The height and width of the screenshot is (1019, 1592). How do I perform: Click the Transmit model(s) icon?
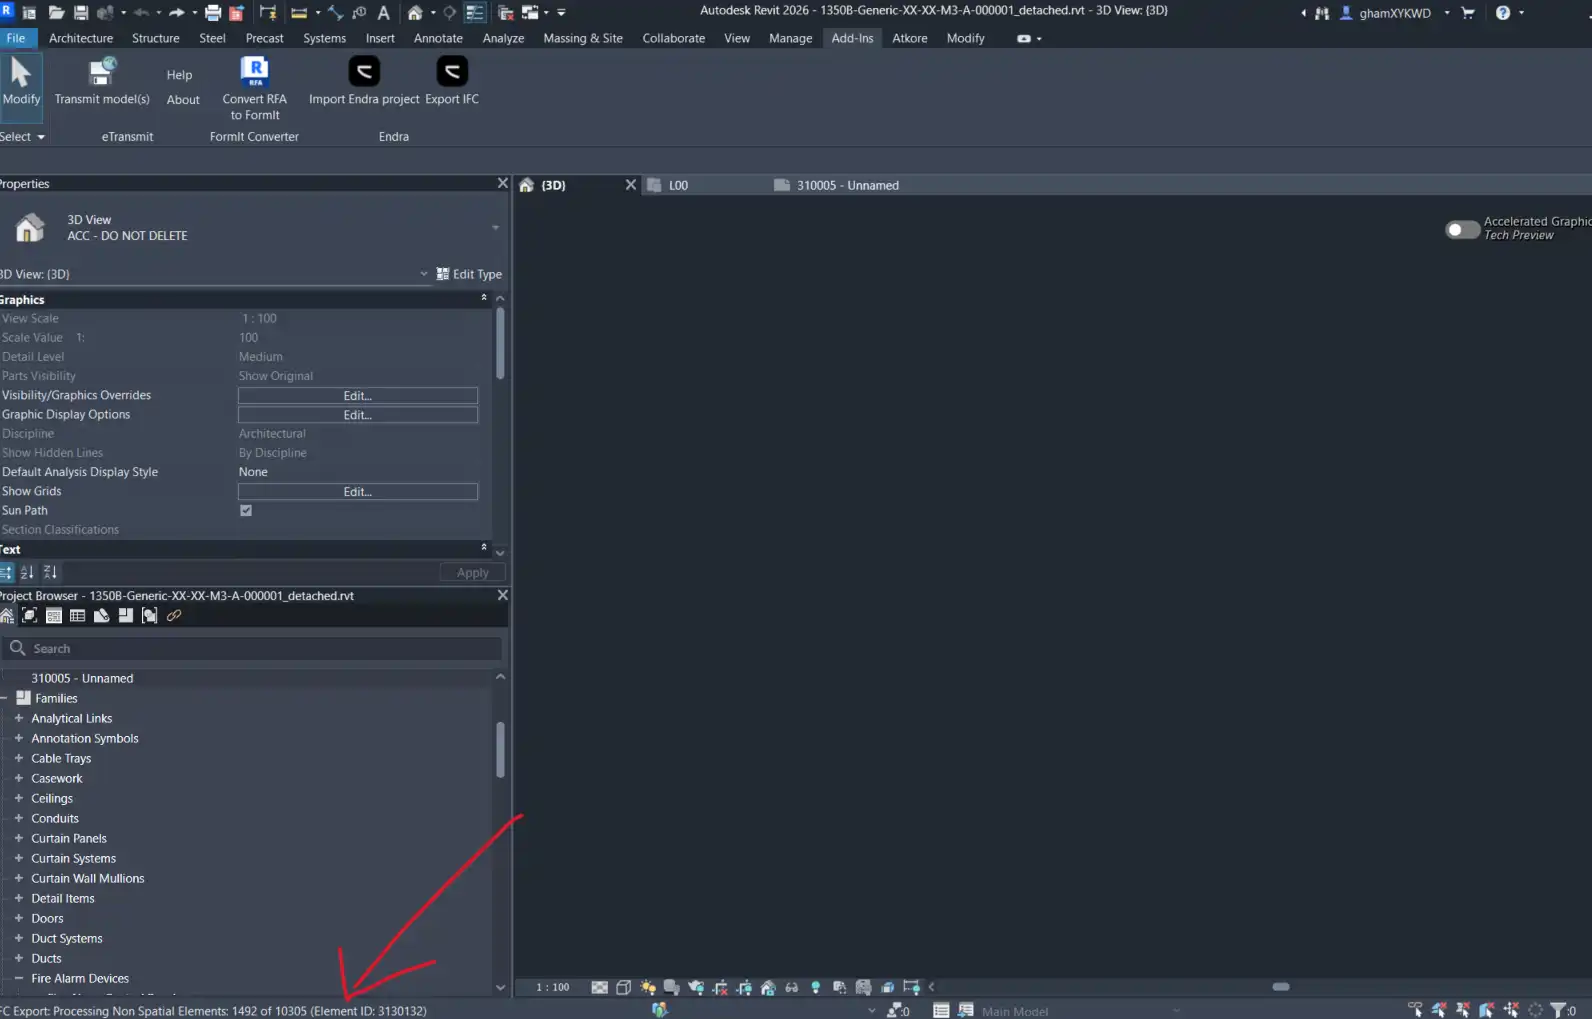pos(101,73)
